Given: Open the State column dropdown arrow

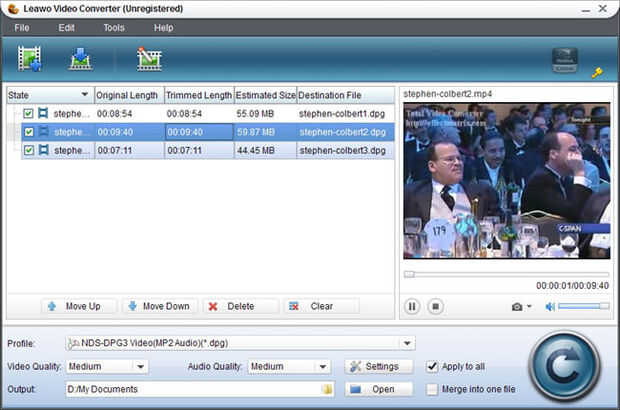Looking at the screenshot, I should 84,94.
